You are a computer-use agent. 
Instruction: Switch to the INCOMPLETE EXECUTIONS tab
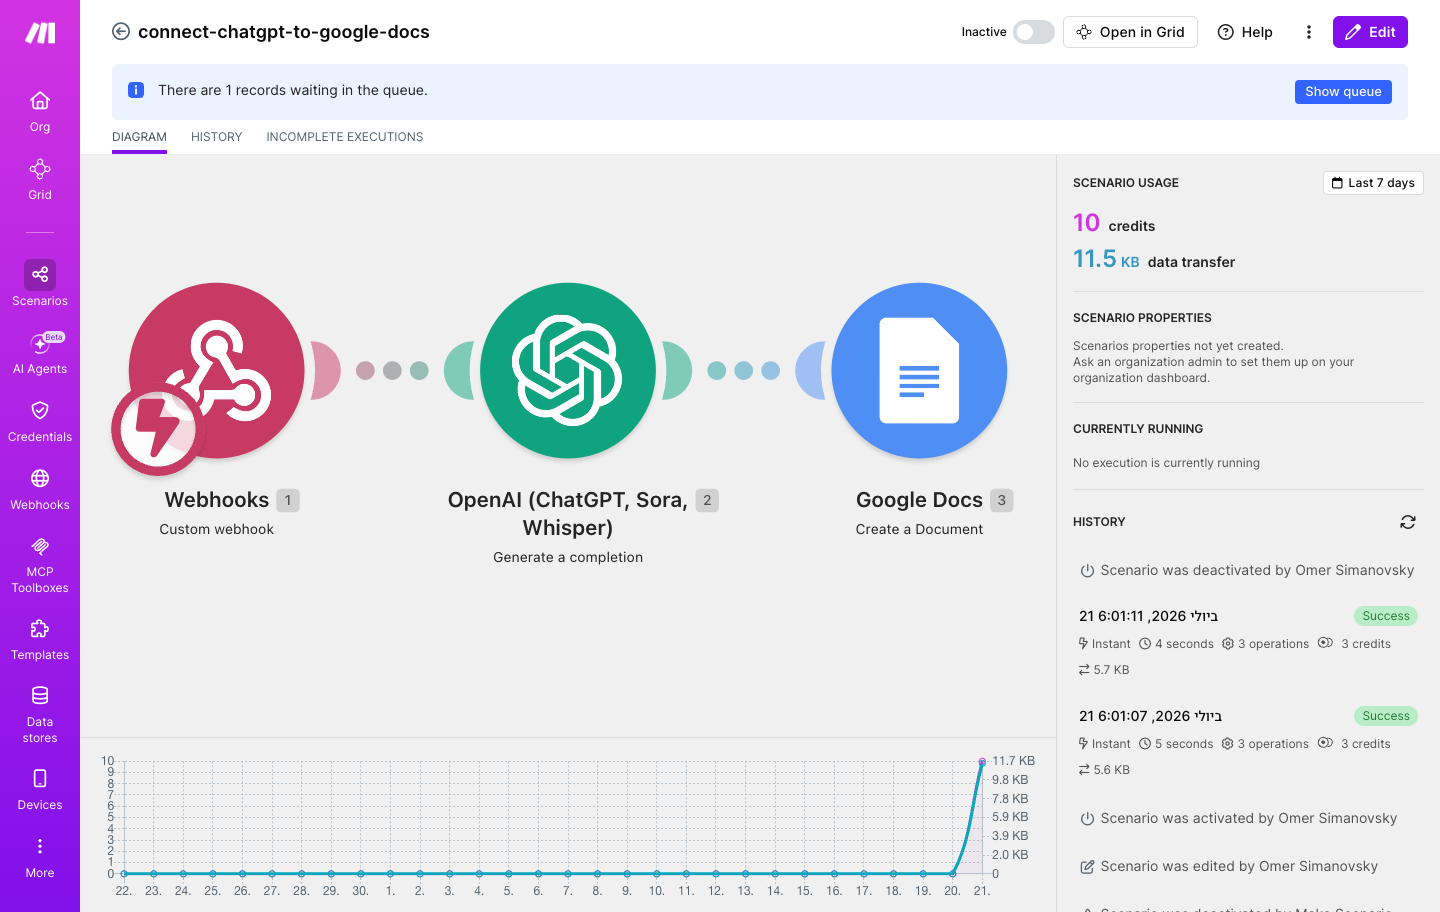pyautogui.click(x=345, y=137)
